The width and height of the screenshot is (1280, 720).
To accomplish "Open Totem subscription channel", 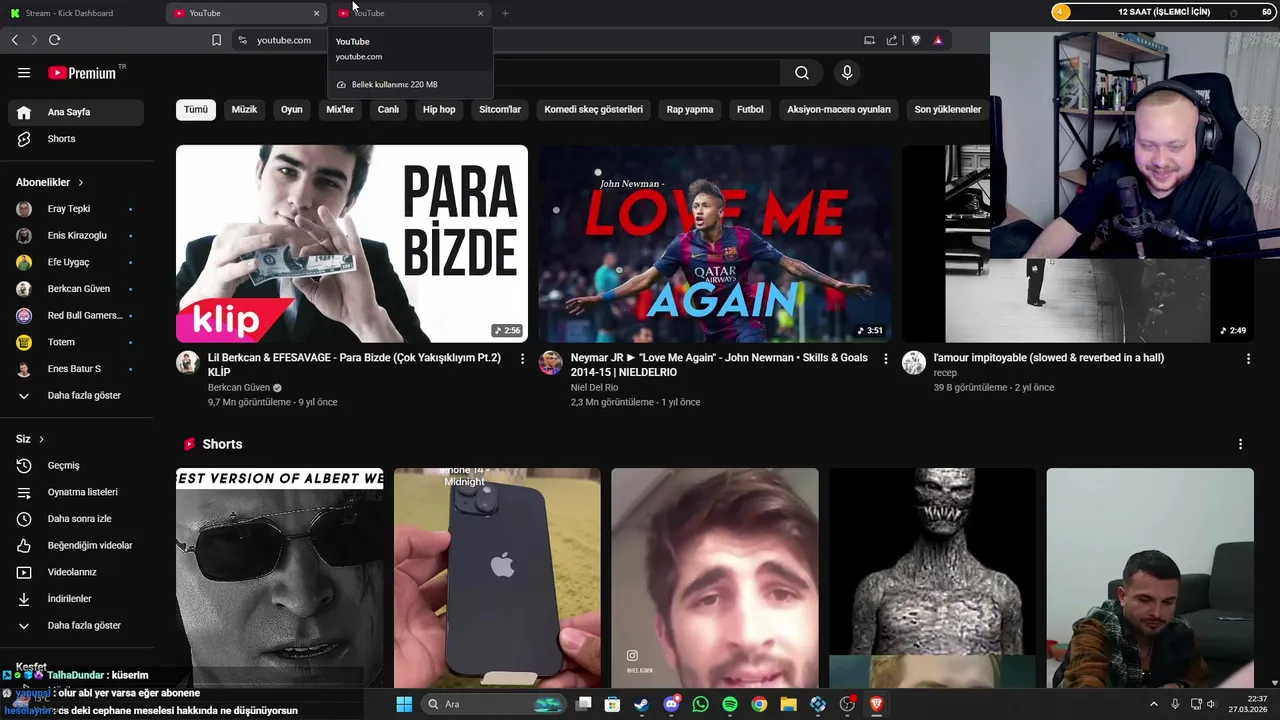I will tap(76, 342).
